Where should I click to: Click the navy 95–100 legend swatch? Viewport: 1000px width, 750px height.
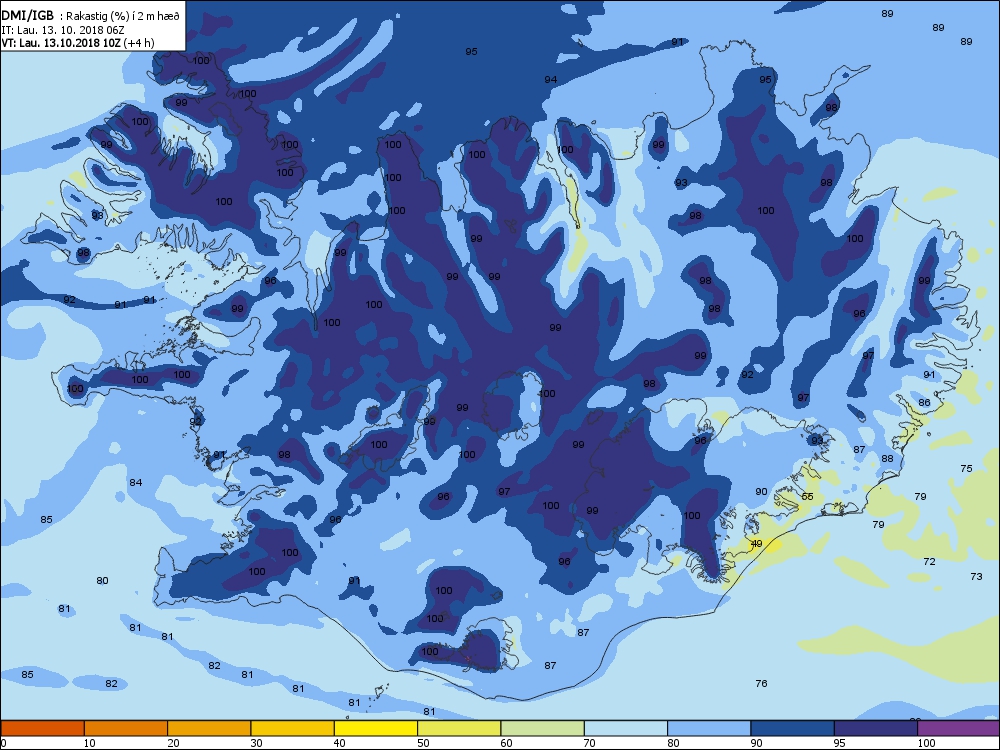[876, 728]
